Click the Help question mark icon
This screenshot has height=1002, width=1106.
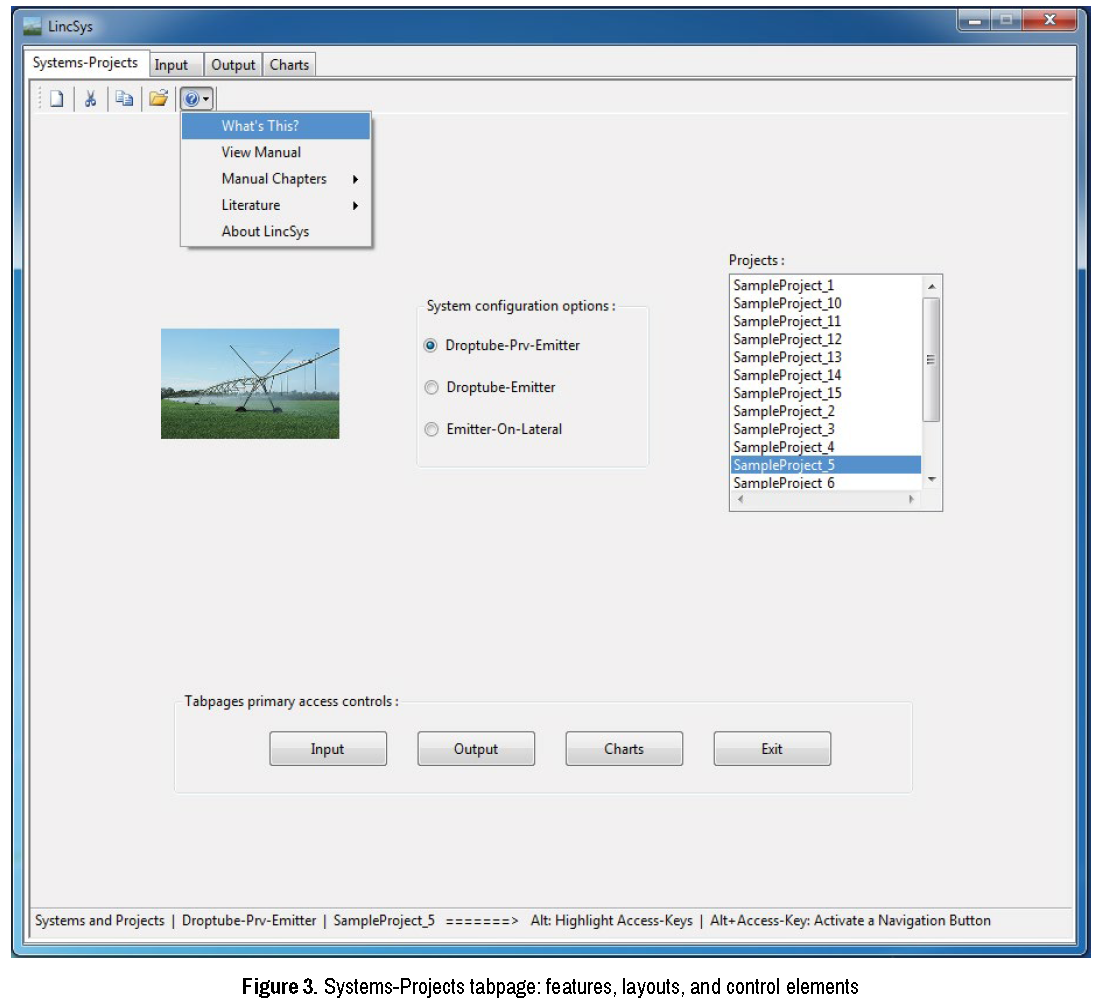[x=192, y=98]
